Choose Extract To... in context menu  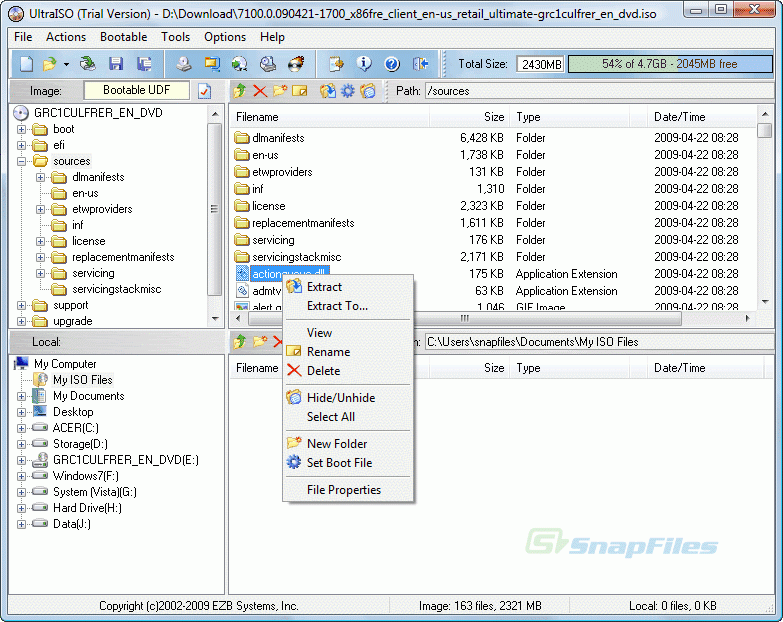click(348, 306)
